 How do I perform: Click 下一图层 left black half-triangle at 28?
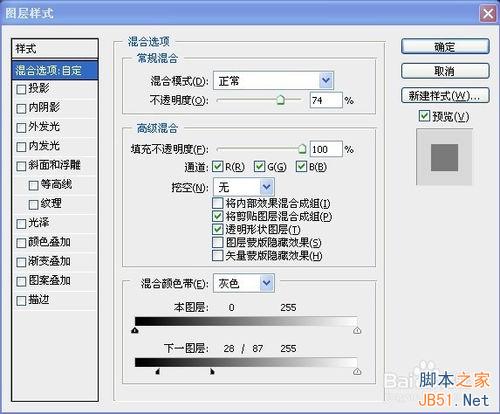coord(158,371)
